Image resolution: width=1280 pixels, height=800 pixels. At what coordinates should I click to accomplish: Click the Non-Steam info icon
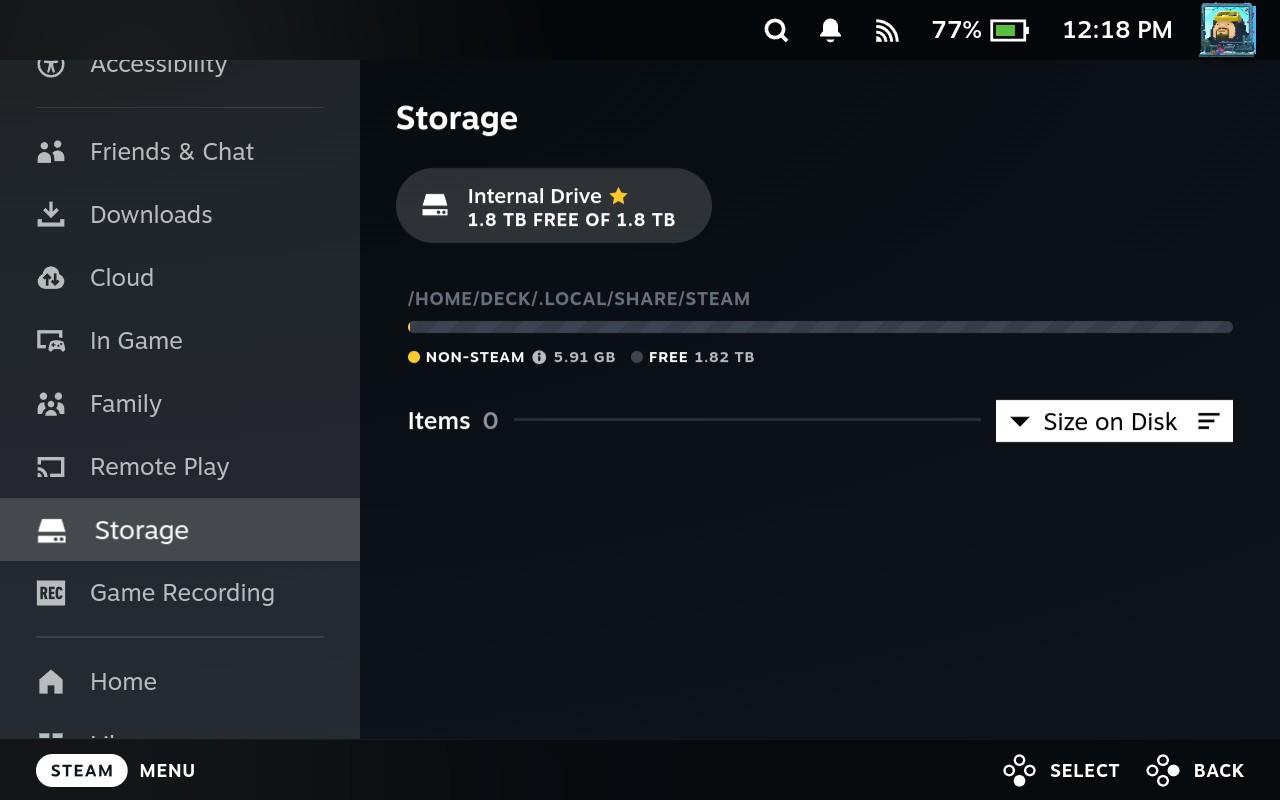click(539, 357)
